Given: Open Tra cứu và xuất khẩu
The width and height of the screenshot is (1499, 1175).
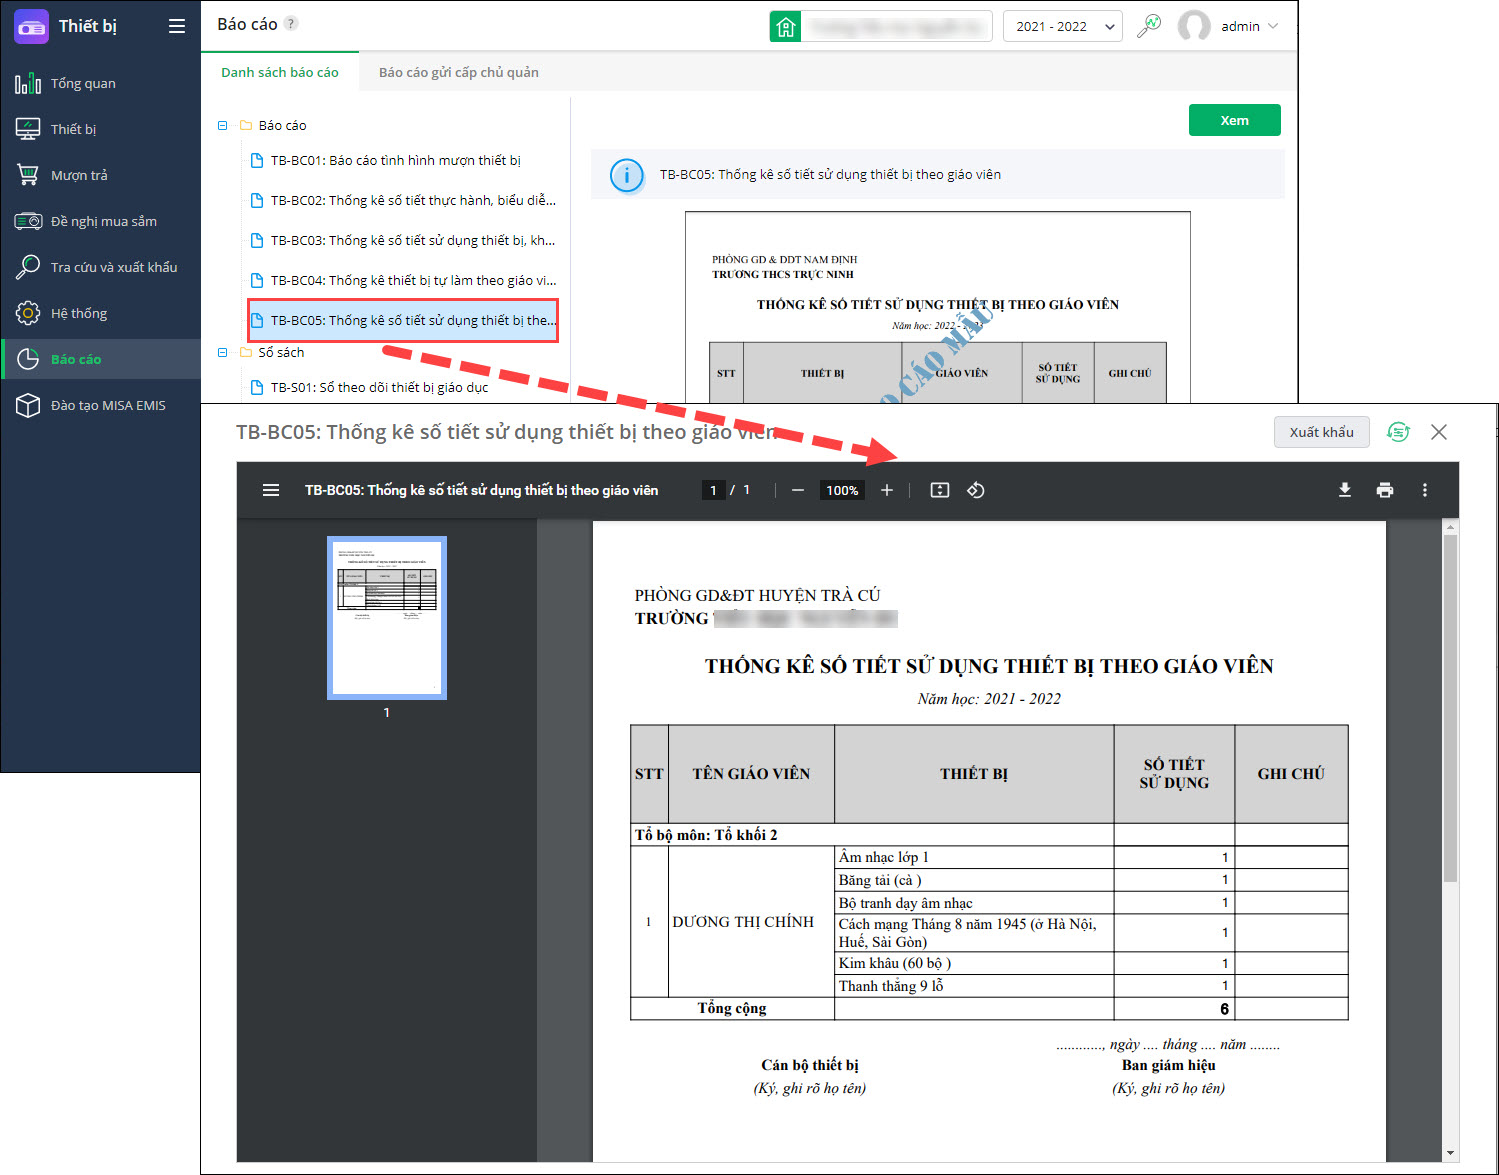Looking at the screenshot, I should pyautogui.click(x=101, y=267).
